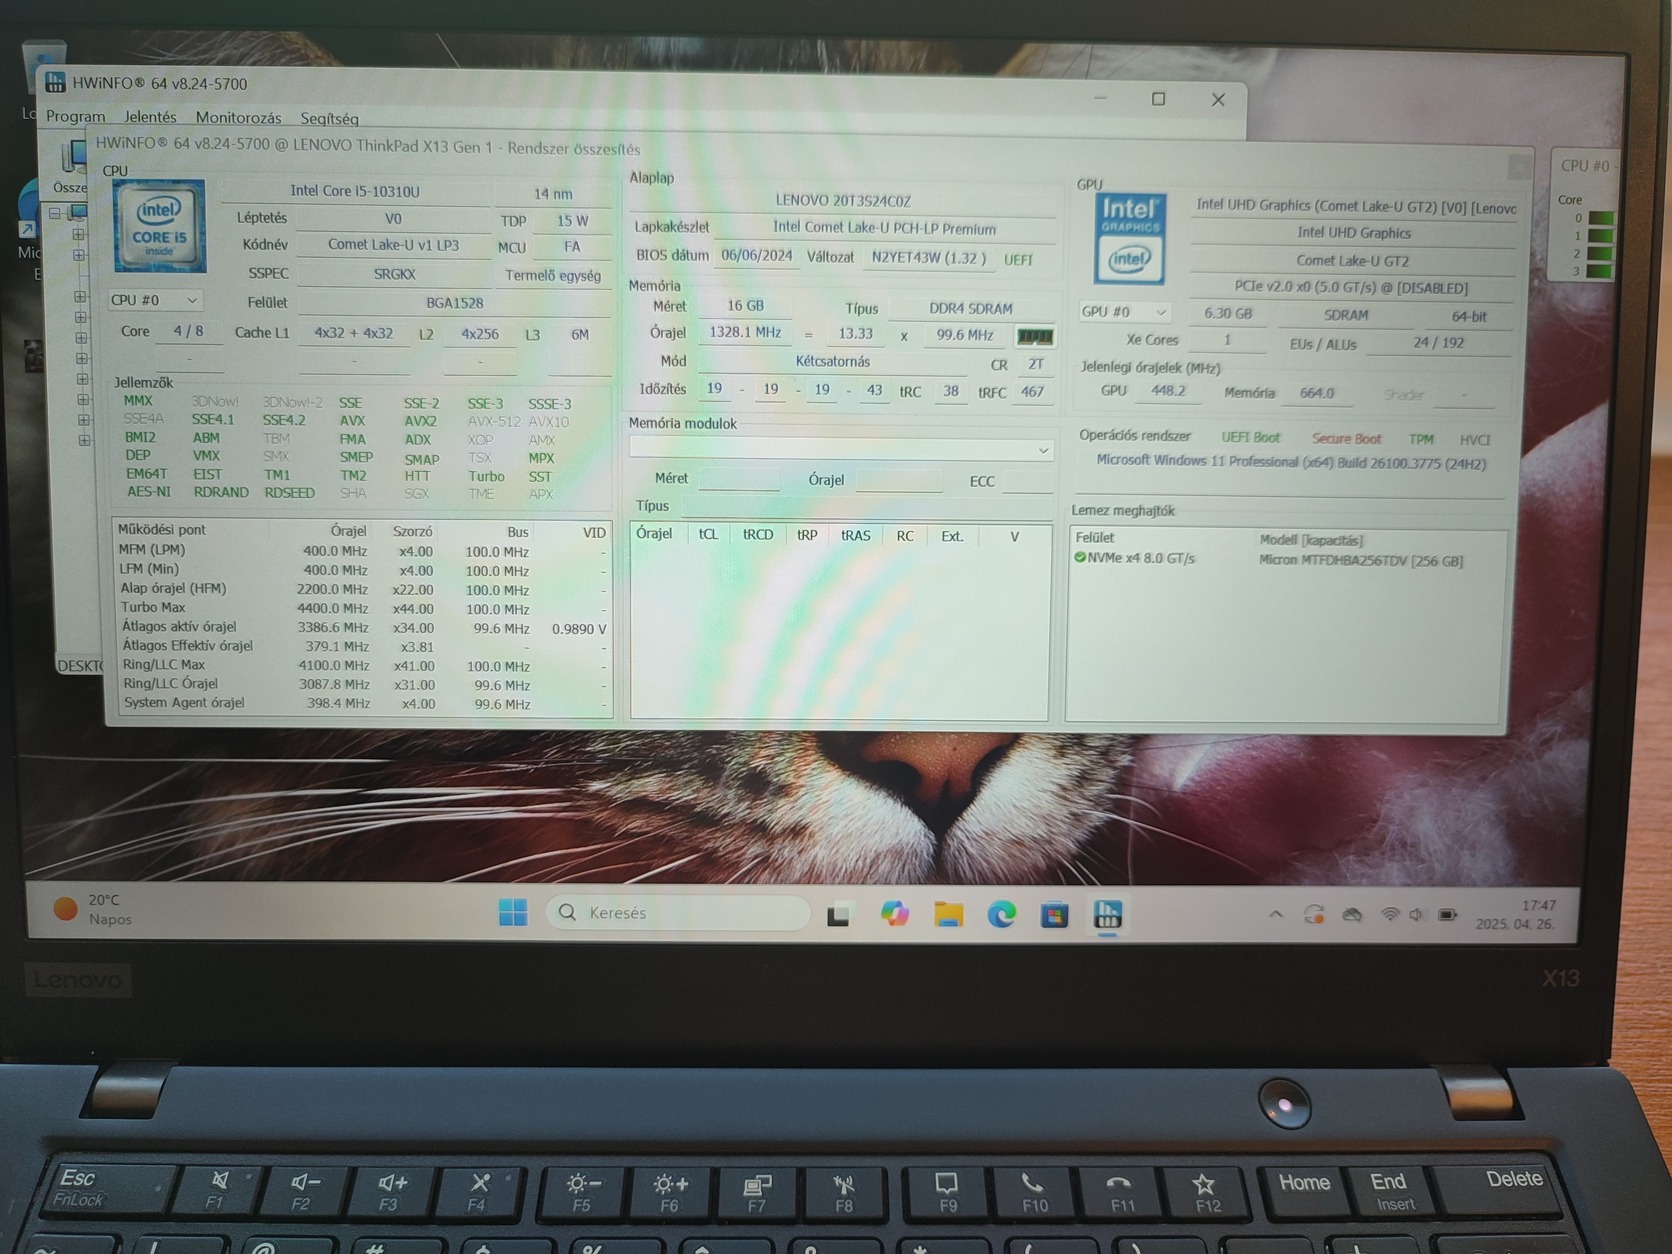Click the Intel Core i5 logo
This screenshot has height=1254, width=1672.
coord(160,226)
